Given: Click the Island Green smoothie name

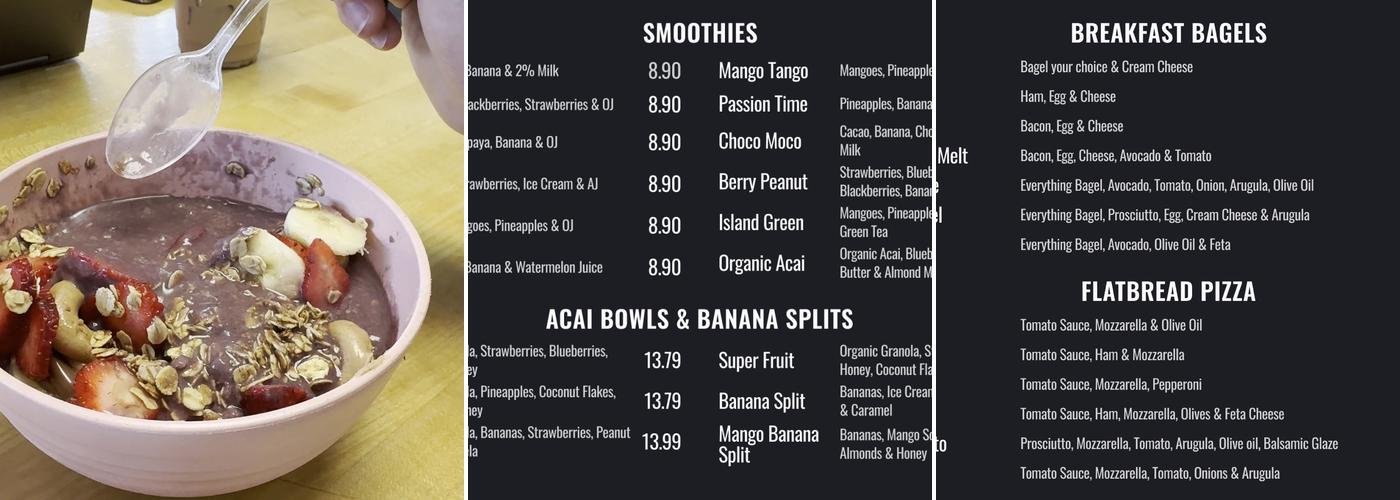Looking at the screenshot, I should (x=761, y=223).
